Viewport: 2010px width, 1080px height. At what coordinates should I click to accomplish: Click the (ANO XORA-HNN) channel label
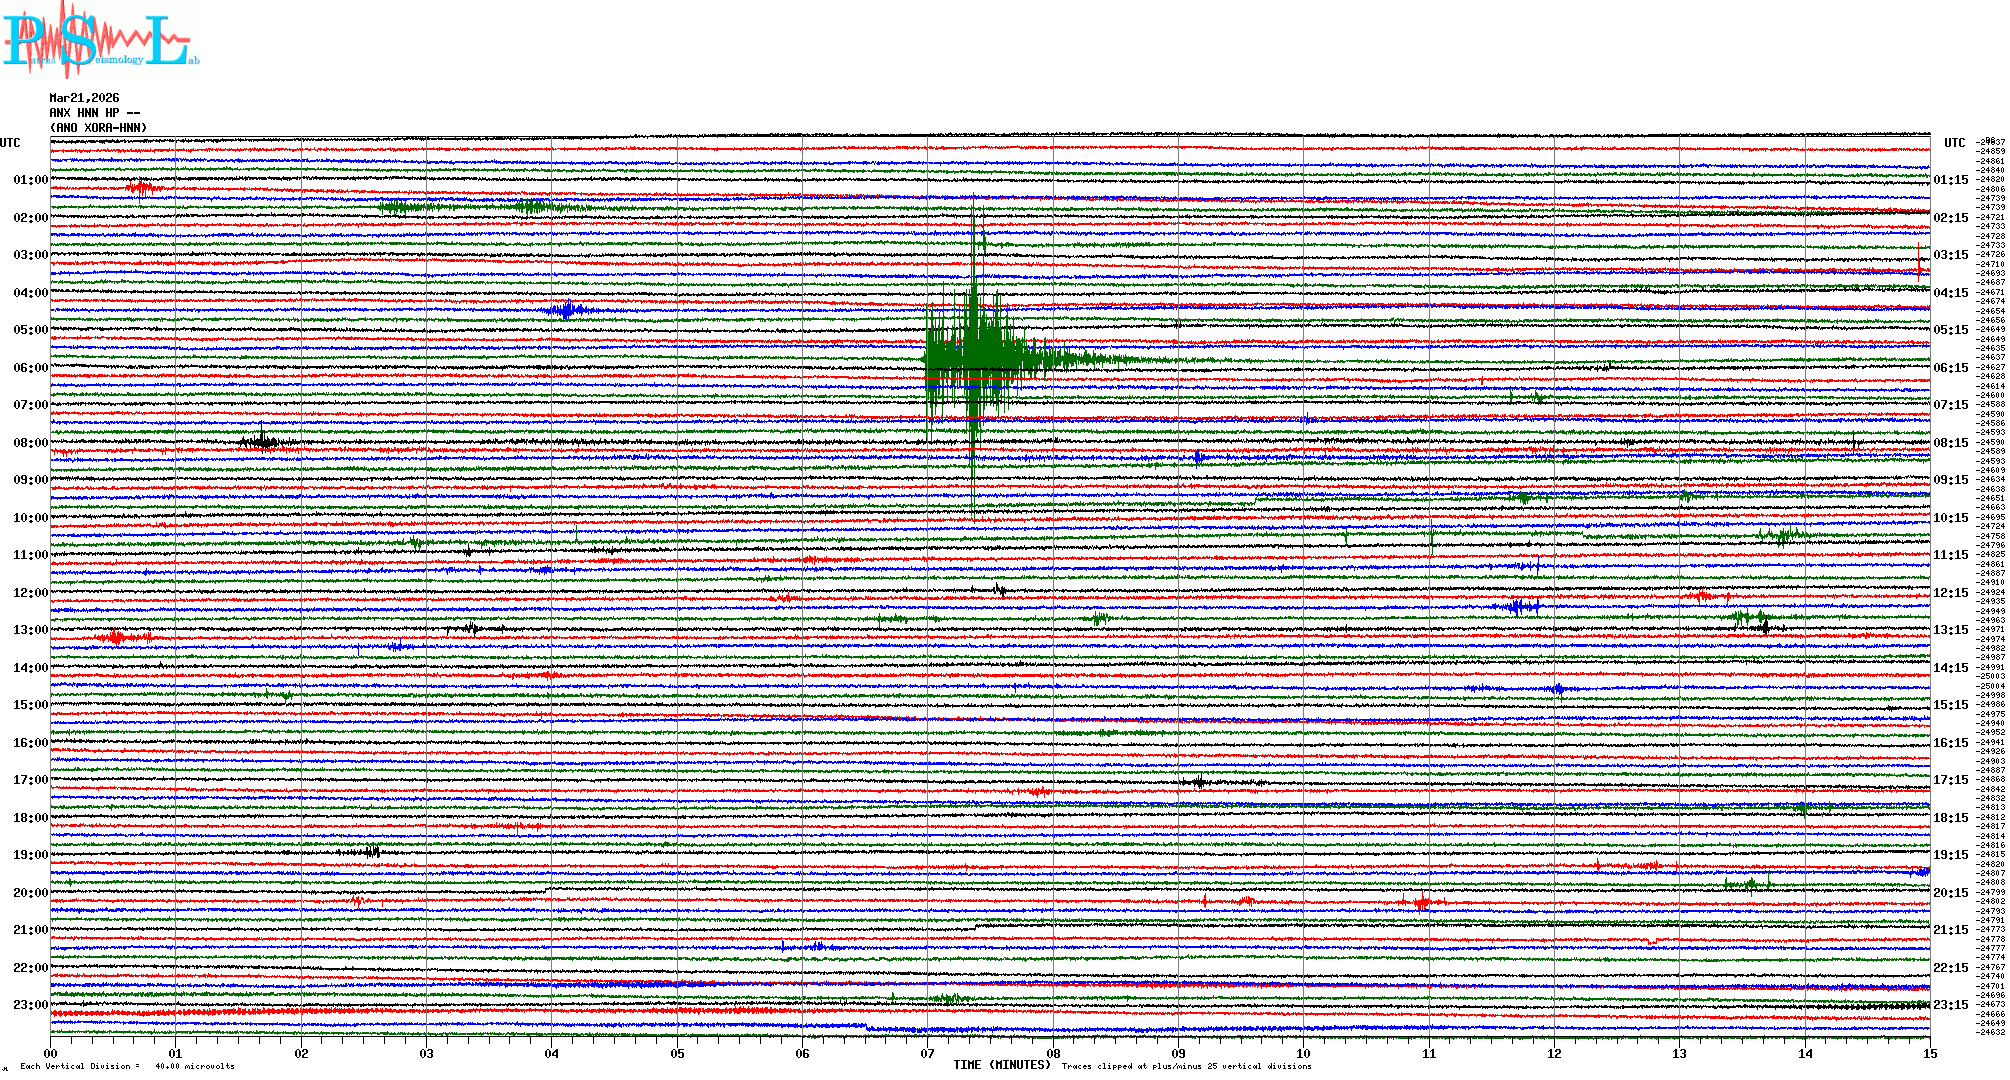click(x=98, y=128)
